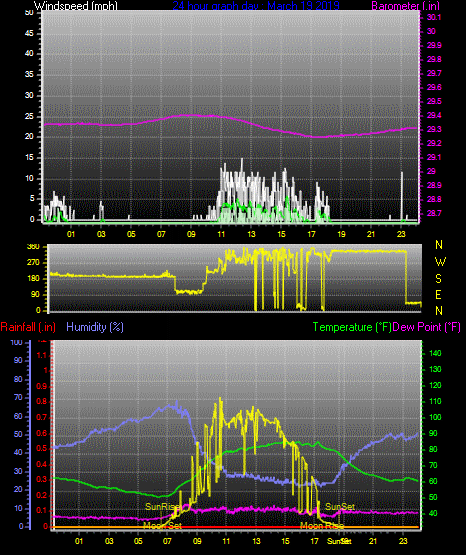Click the 'S' compass direction label

point(438,279)
